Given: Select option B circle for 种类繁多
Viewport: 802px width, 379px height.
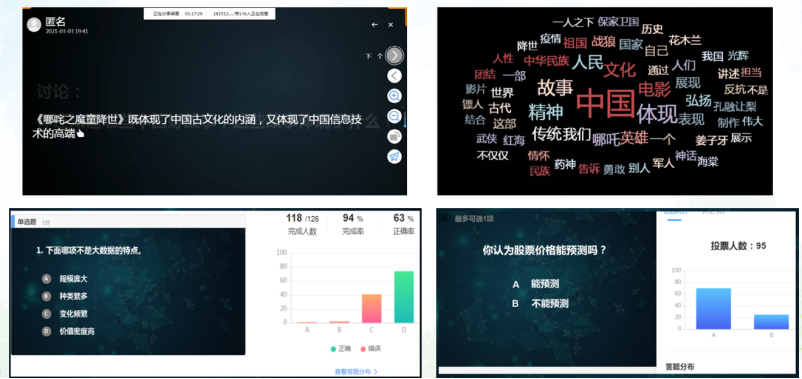Looking at the screenshot, I should click(47, 296).
